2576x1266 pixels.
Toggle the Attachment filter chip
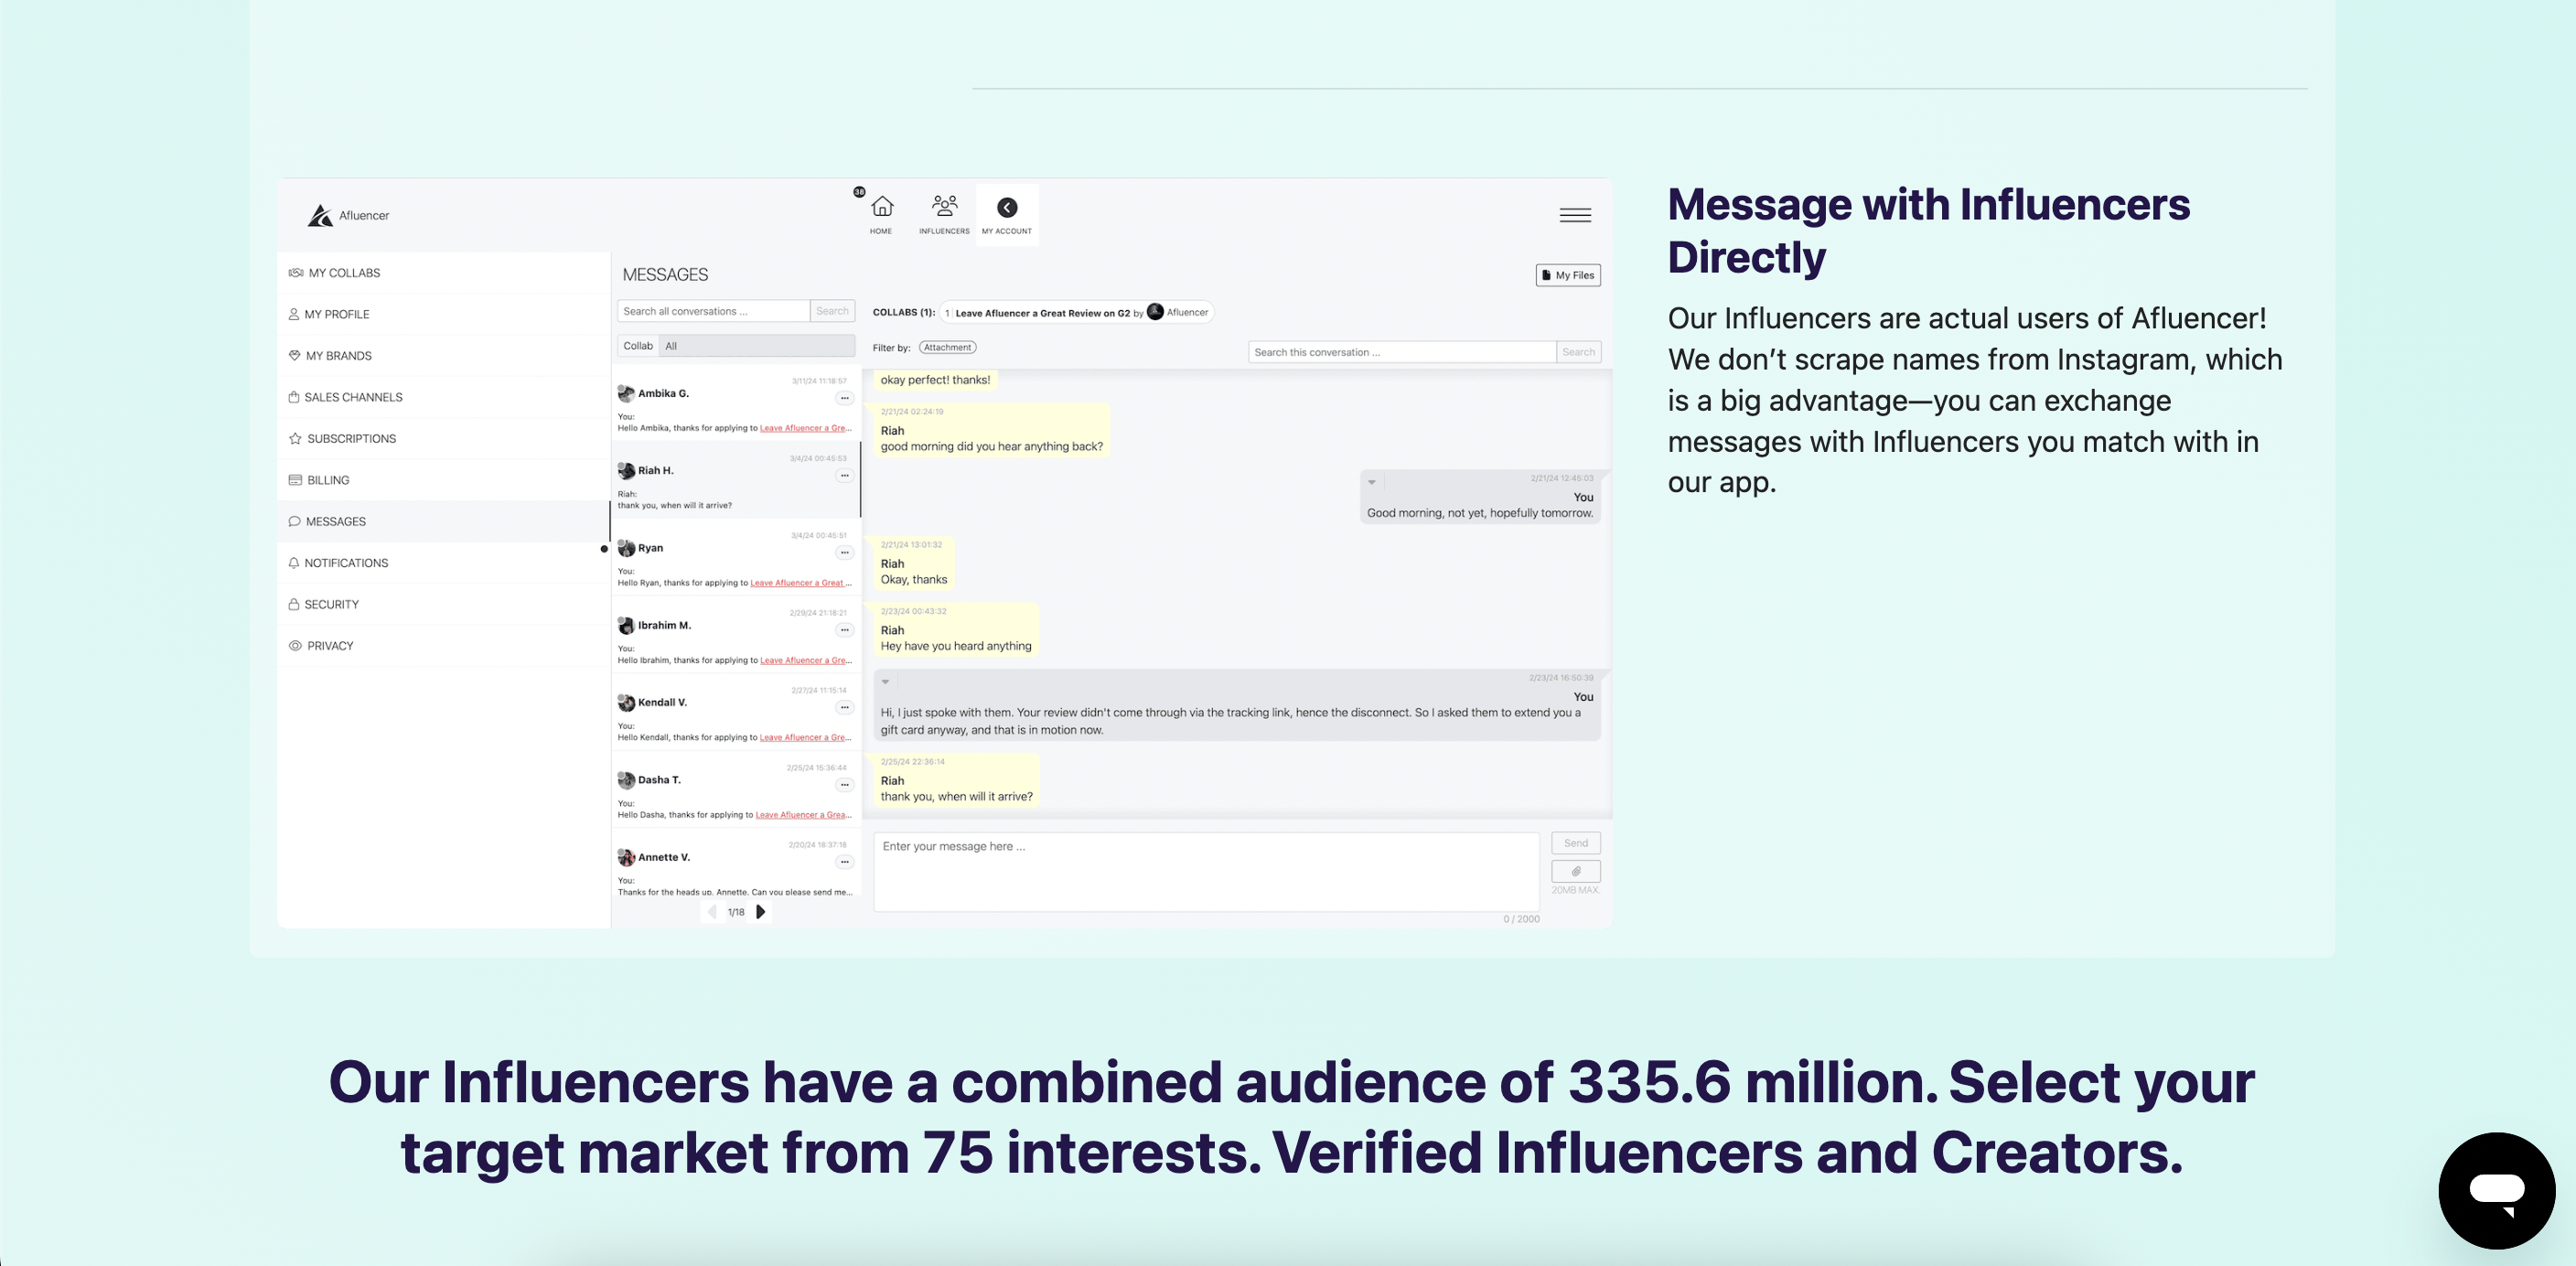point(947,347)
